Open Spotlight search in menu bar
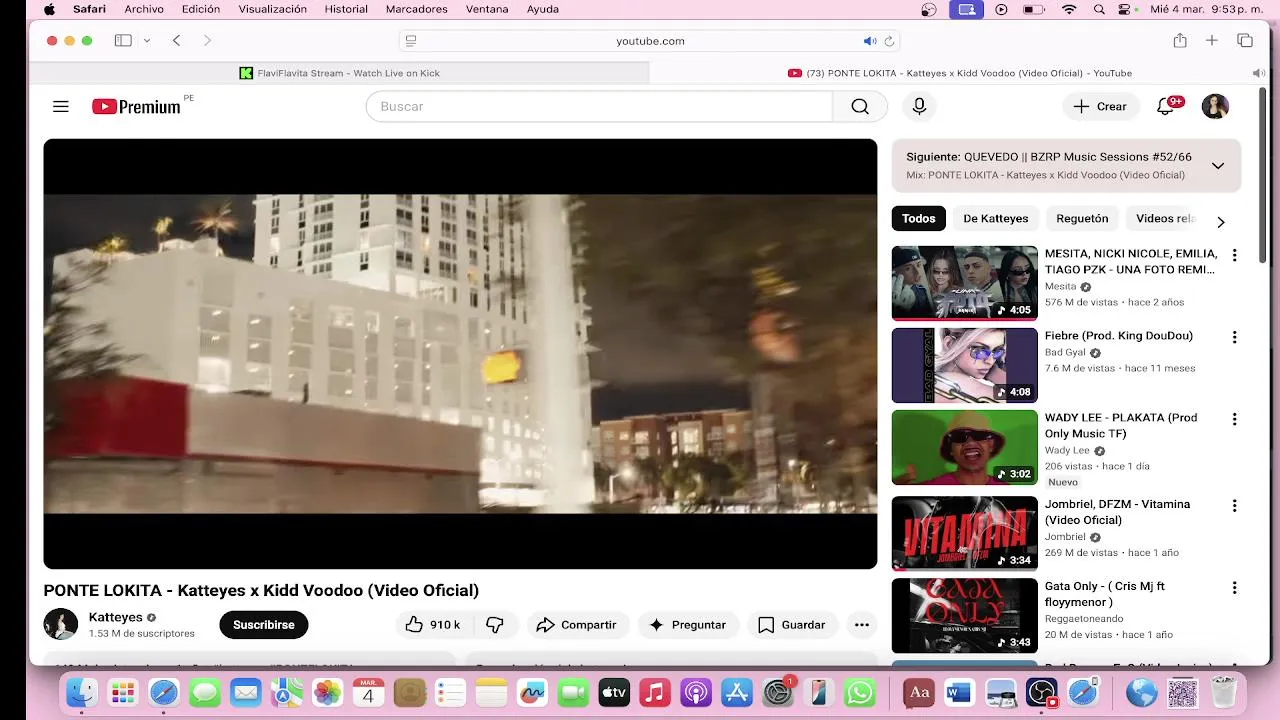 coord(1099,9)
